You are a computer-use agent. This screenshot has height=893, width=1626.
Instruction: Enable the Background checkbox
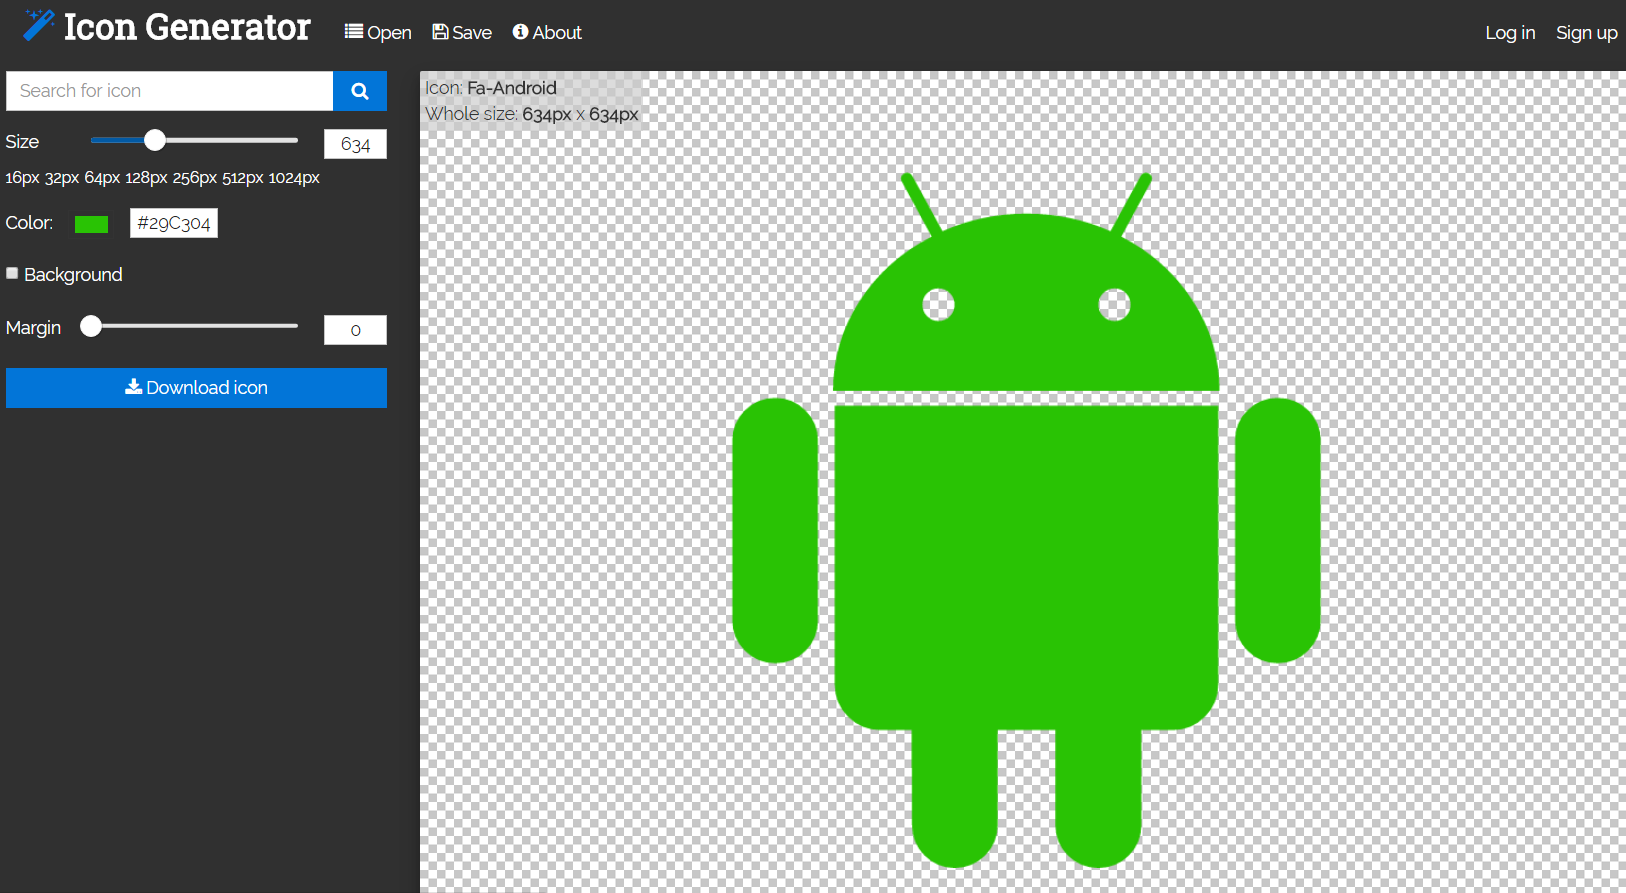pos(12,273)
